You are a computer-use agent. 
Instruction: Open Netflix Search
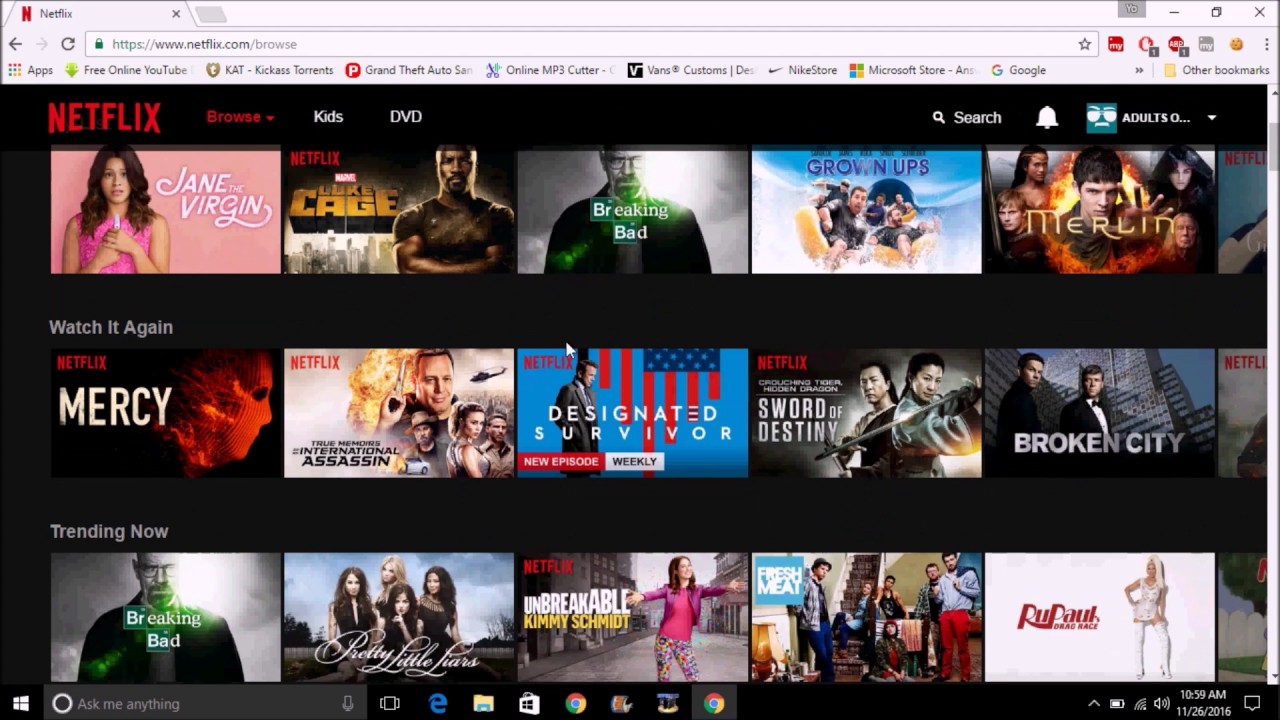(966, 117)
